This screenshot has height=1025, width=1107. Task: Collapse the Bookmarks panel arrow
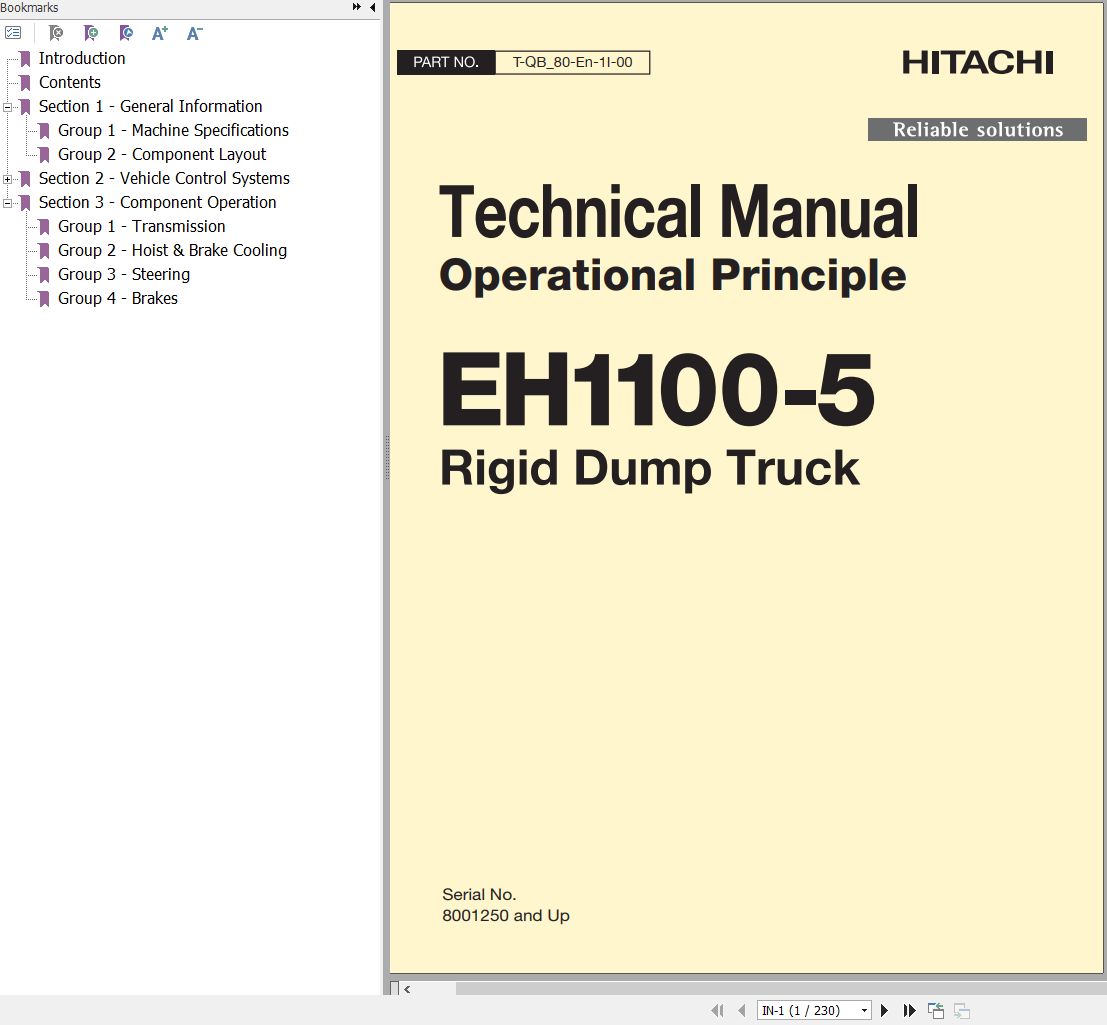click(373, 8)
